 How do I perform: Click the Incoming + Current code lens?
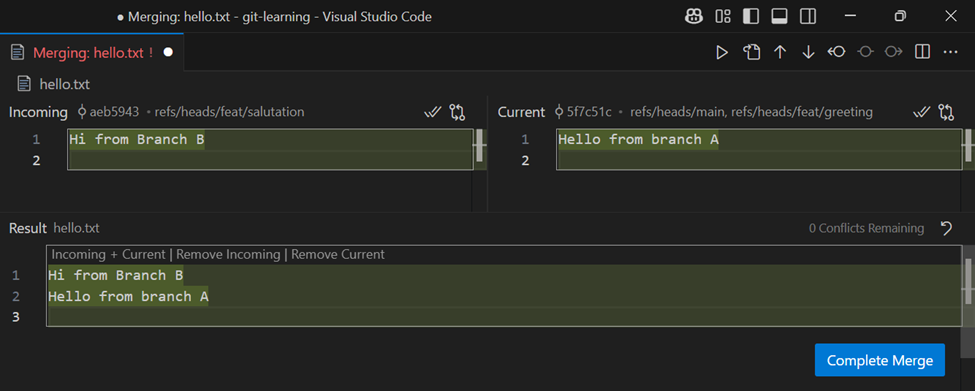click(108, 254)
